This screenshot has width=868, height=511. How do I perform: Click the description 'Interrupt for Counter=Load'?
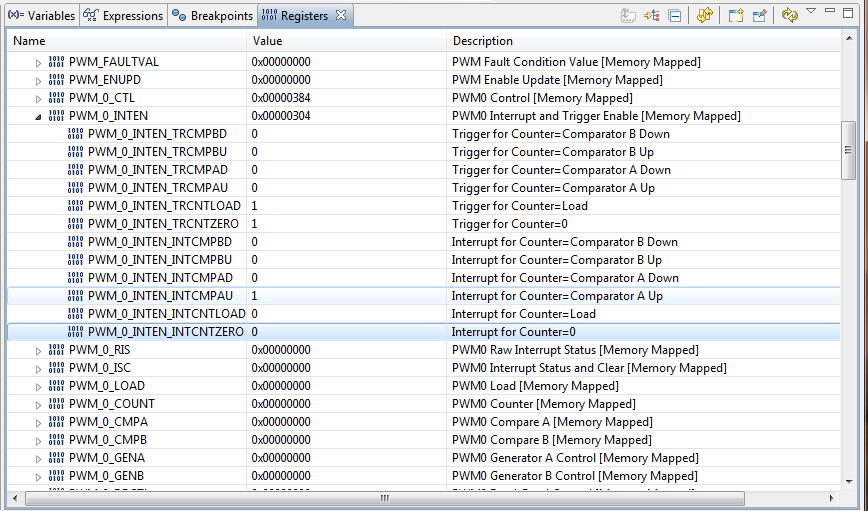coord(524,314)
